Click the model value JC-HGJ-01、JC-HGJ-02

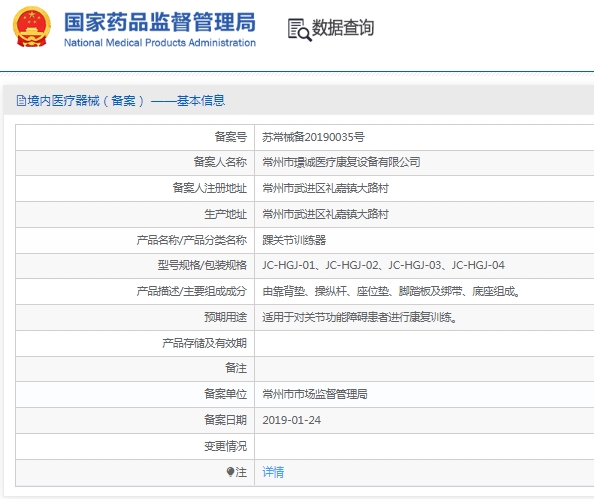pyautogui.click(x=383, y=265)
